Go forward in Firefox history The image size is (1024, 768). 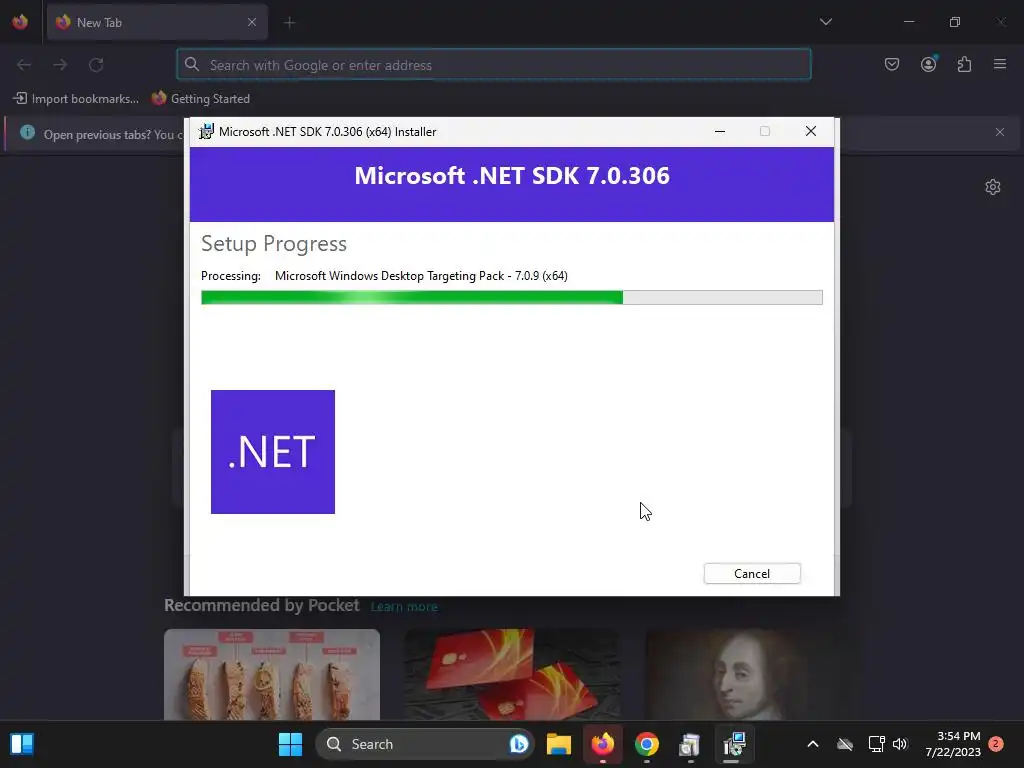[60, 65]
